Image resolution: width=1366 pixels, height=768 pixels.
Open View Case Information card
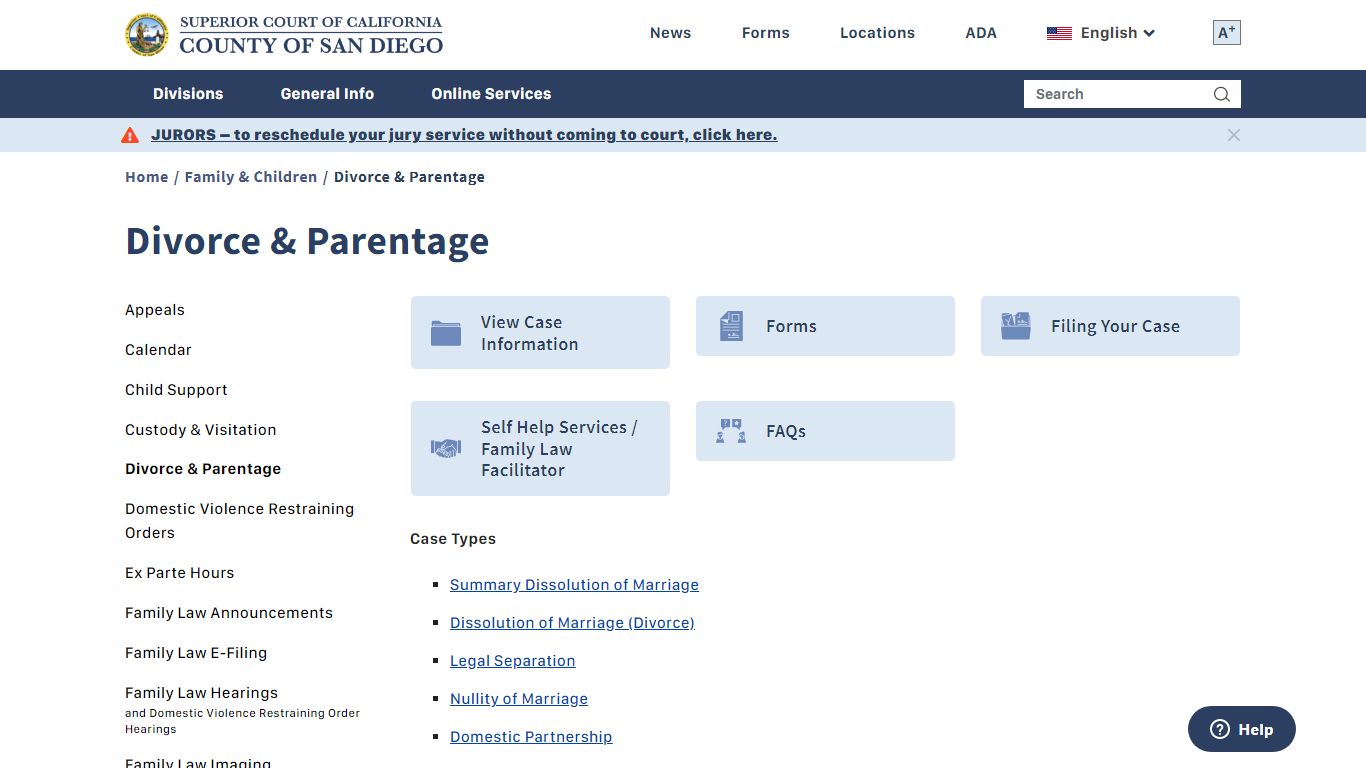(x=540, y=333)
